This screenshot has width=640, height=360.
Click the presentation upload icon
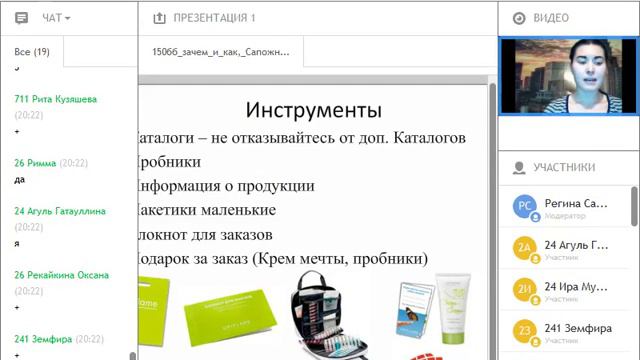tap(159, 18)
